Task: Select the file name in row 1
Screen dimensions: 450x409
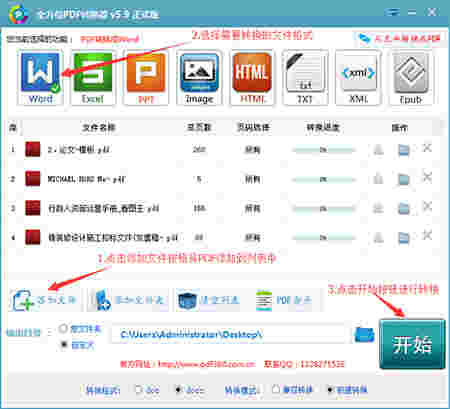Action: point(79,150)
